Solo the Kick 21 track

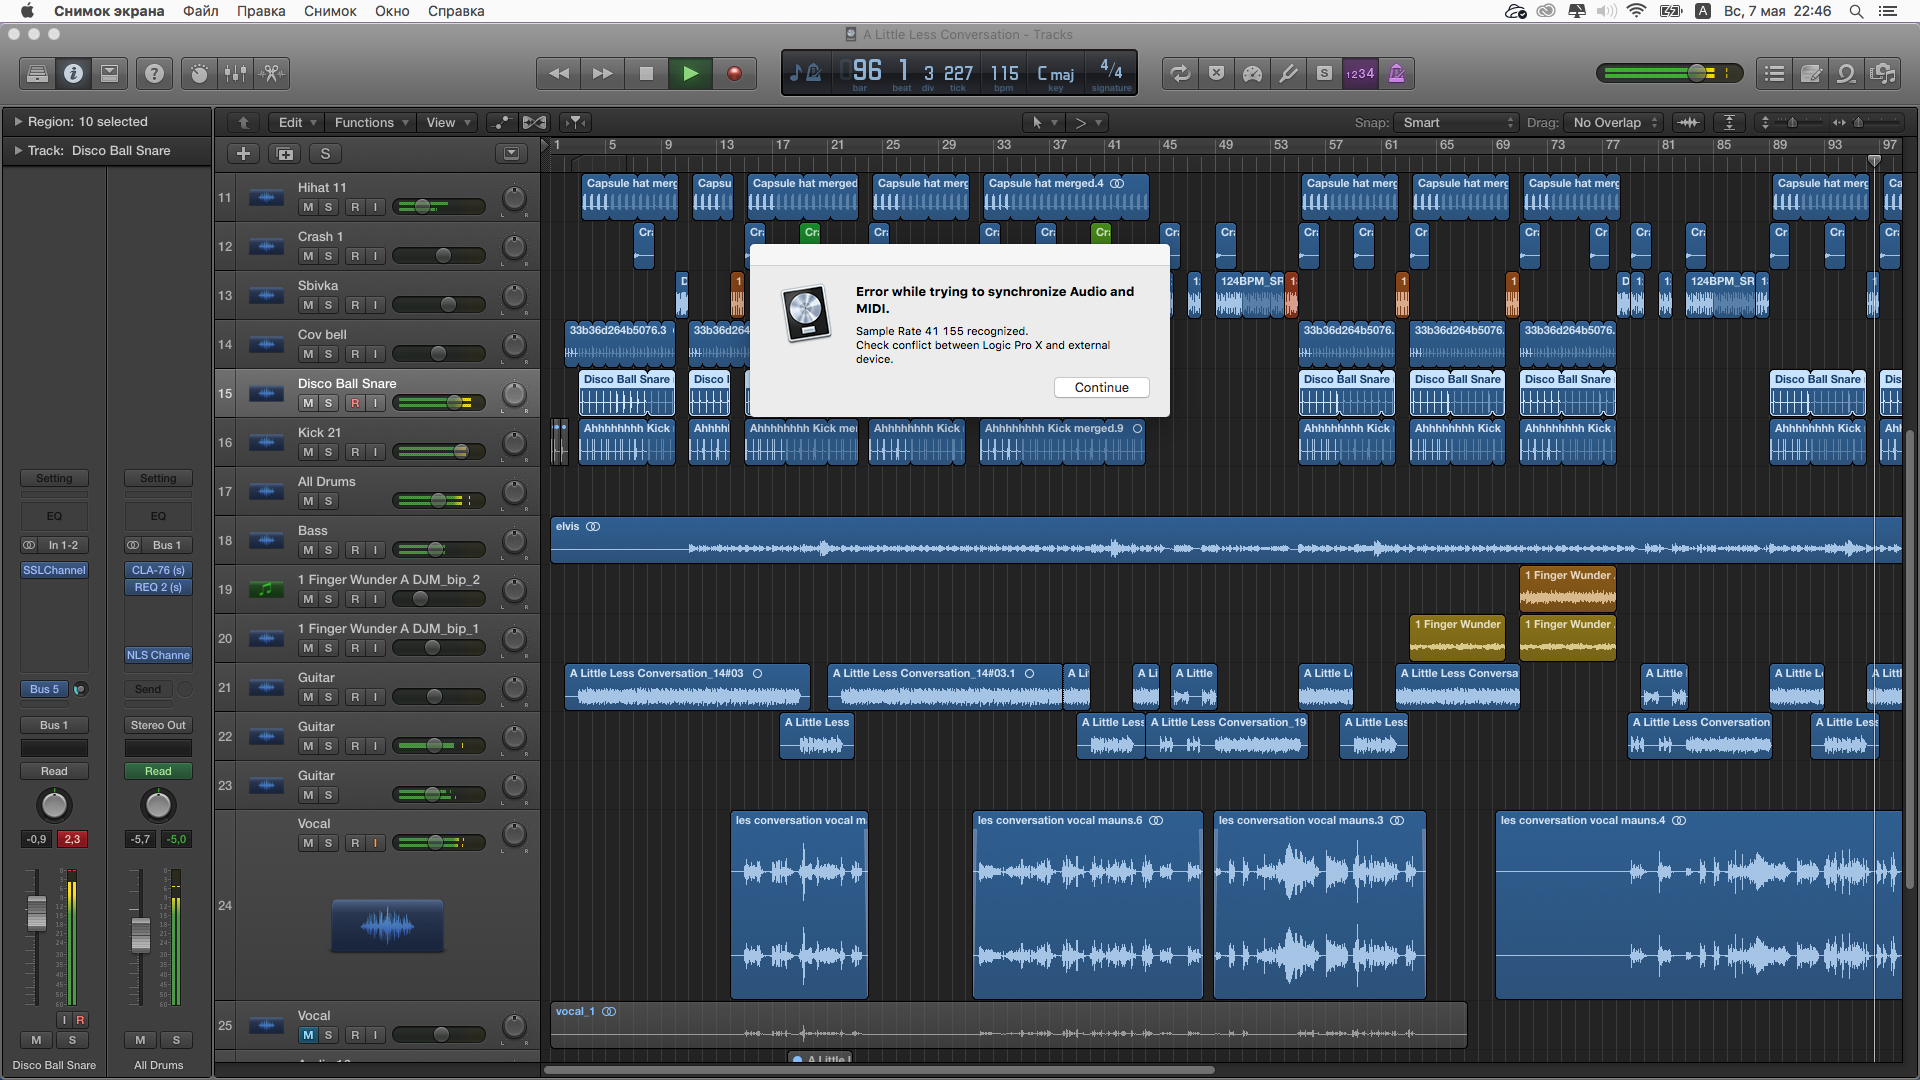tap(328, 452)
